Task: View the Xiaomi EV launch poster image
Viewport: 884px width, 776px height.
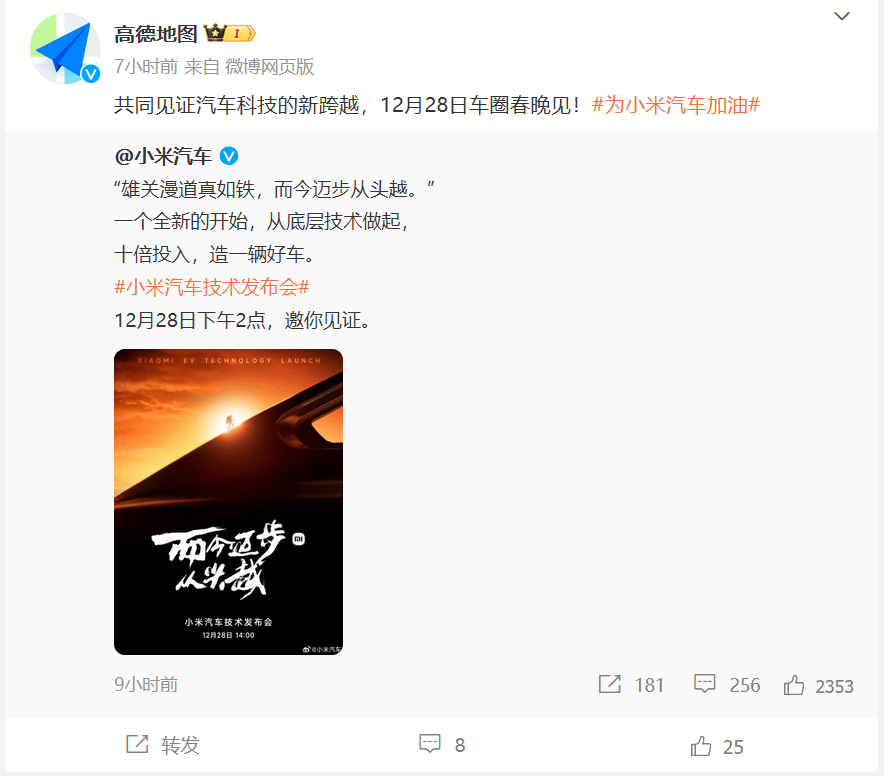Action: (x=228, y=502)
